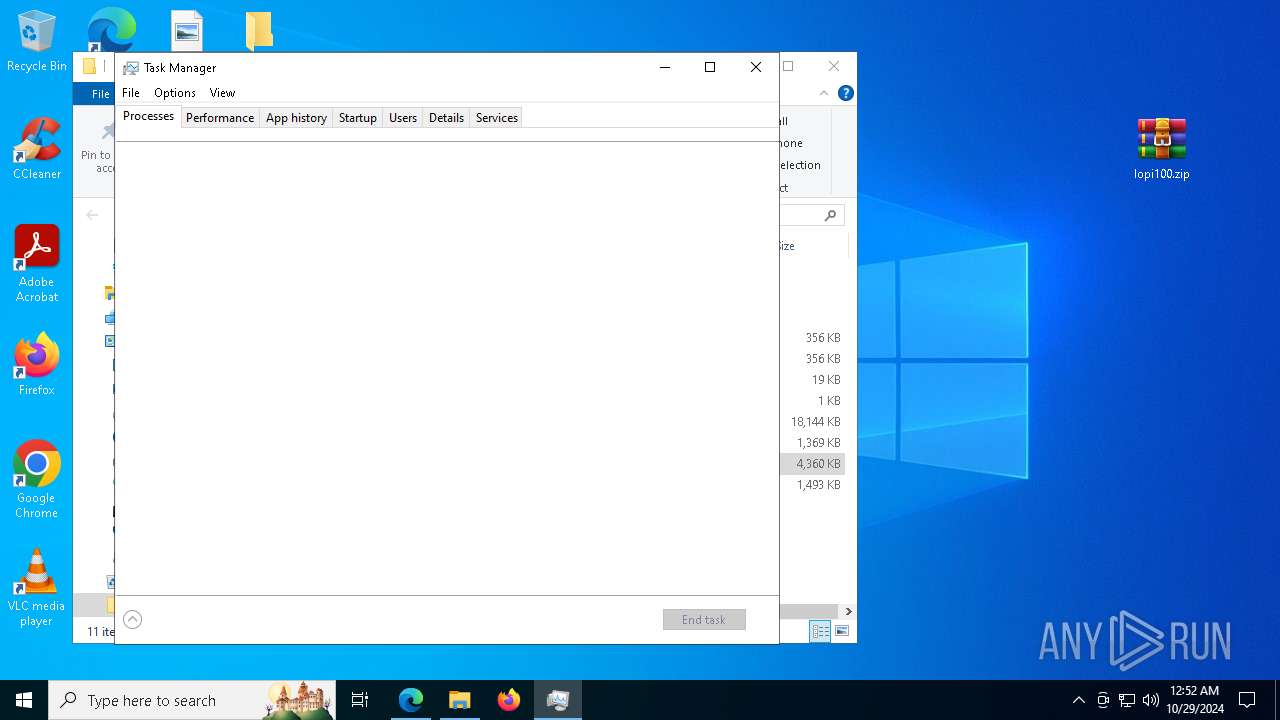Switch to the Services tab

pos(497,117)
